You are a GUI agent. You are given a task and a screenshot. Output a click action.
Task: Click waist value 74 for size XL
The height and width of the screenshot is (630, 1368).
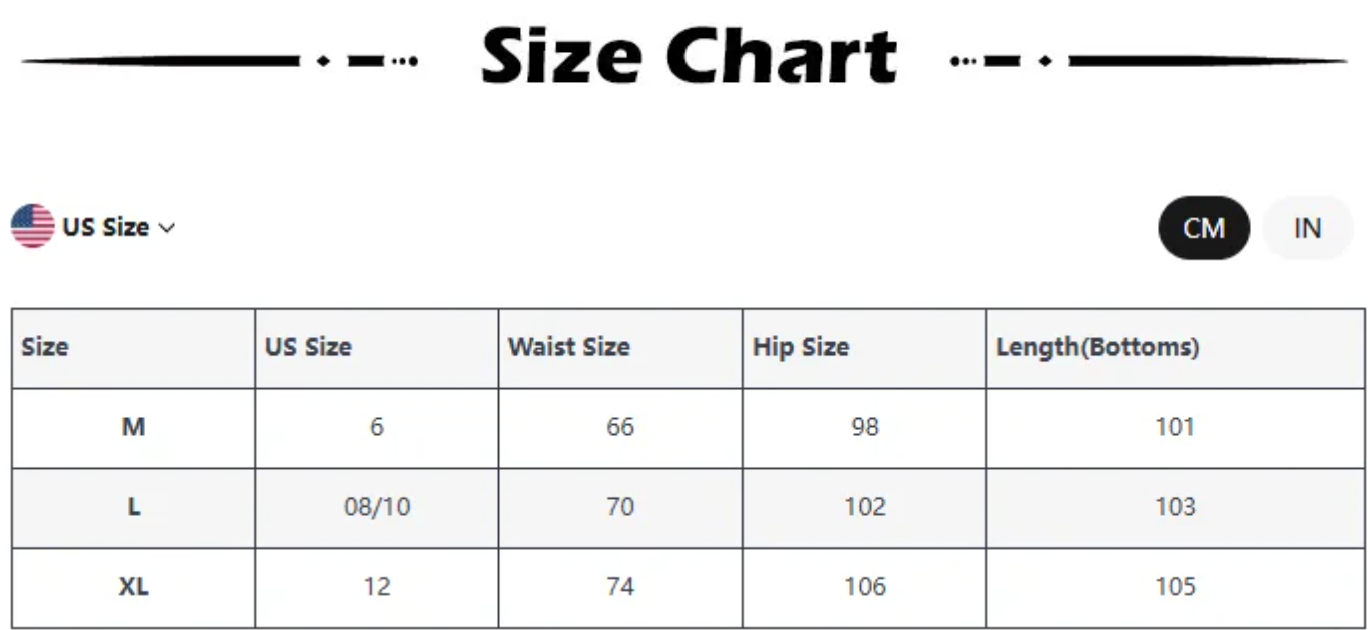[620, 587]
